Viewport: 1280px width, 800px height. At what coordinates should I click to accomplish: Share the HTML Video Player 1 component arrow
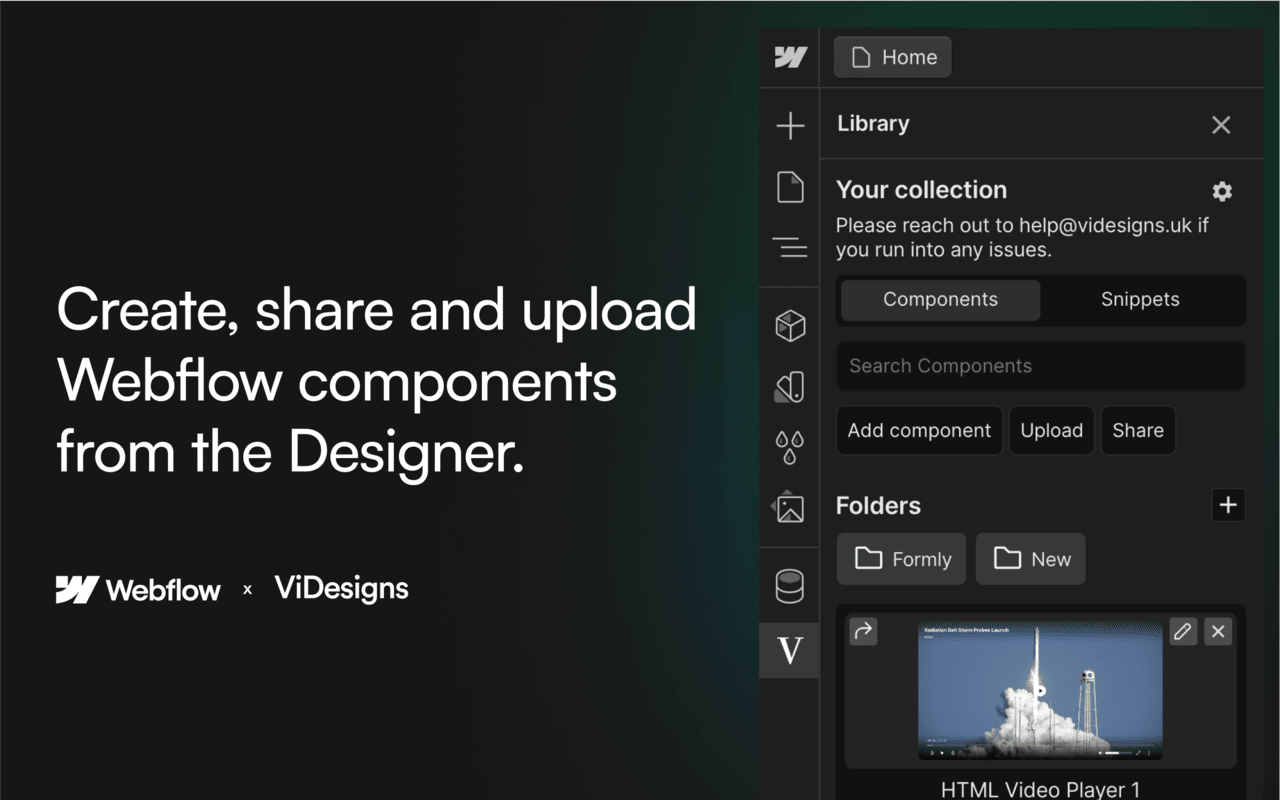863,631
